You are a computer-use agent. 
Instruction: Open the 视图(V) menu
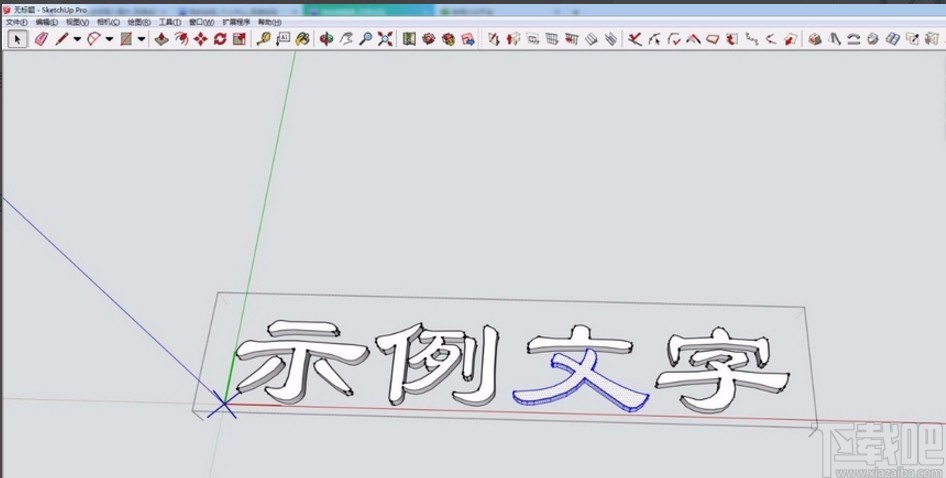tap(77, 22)
